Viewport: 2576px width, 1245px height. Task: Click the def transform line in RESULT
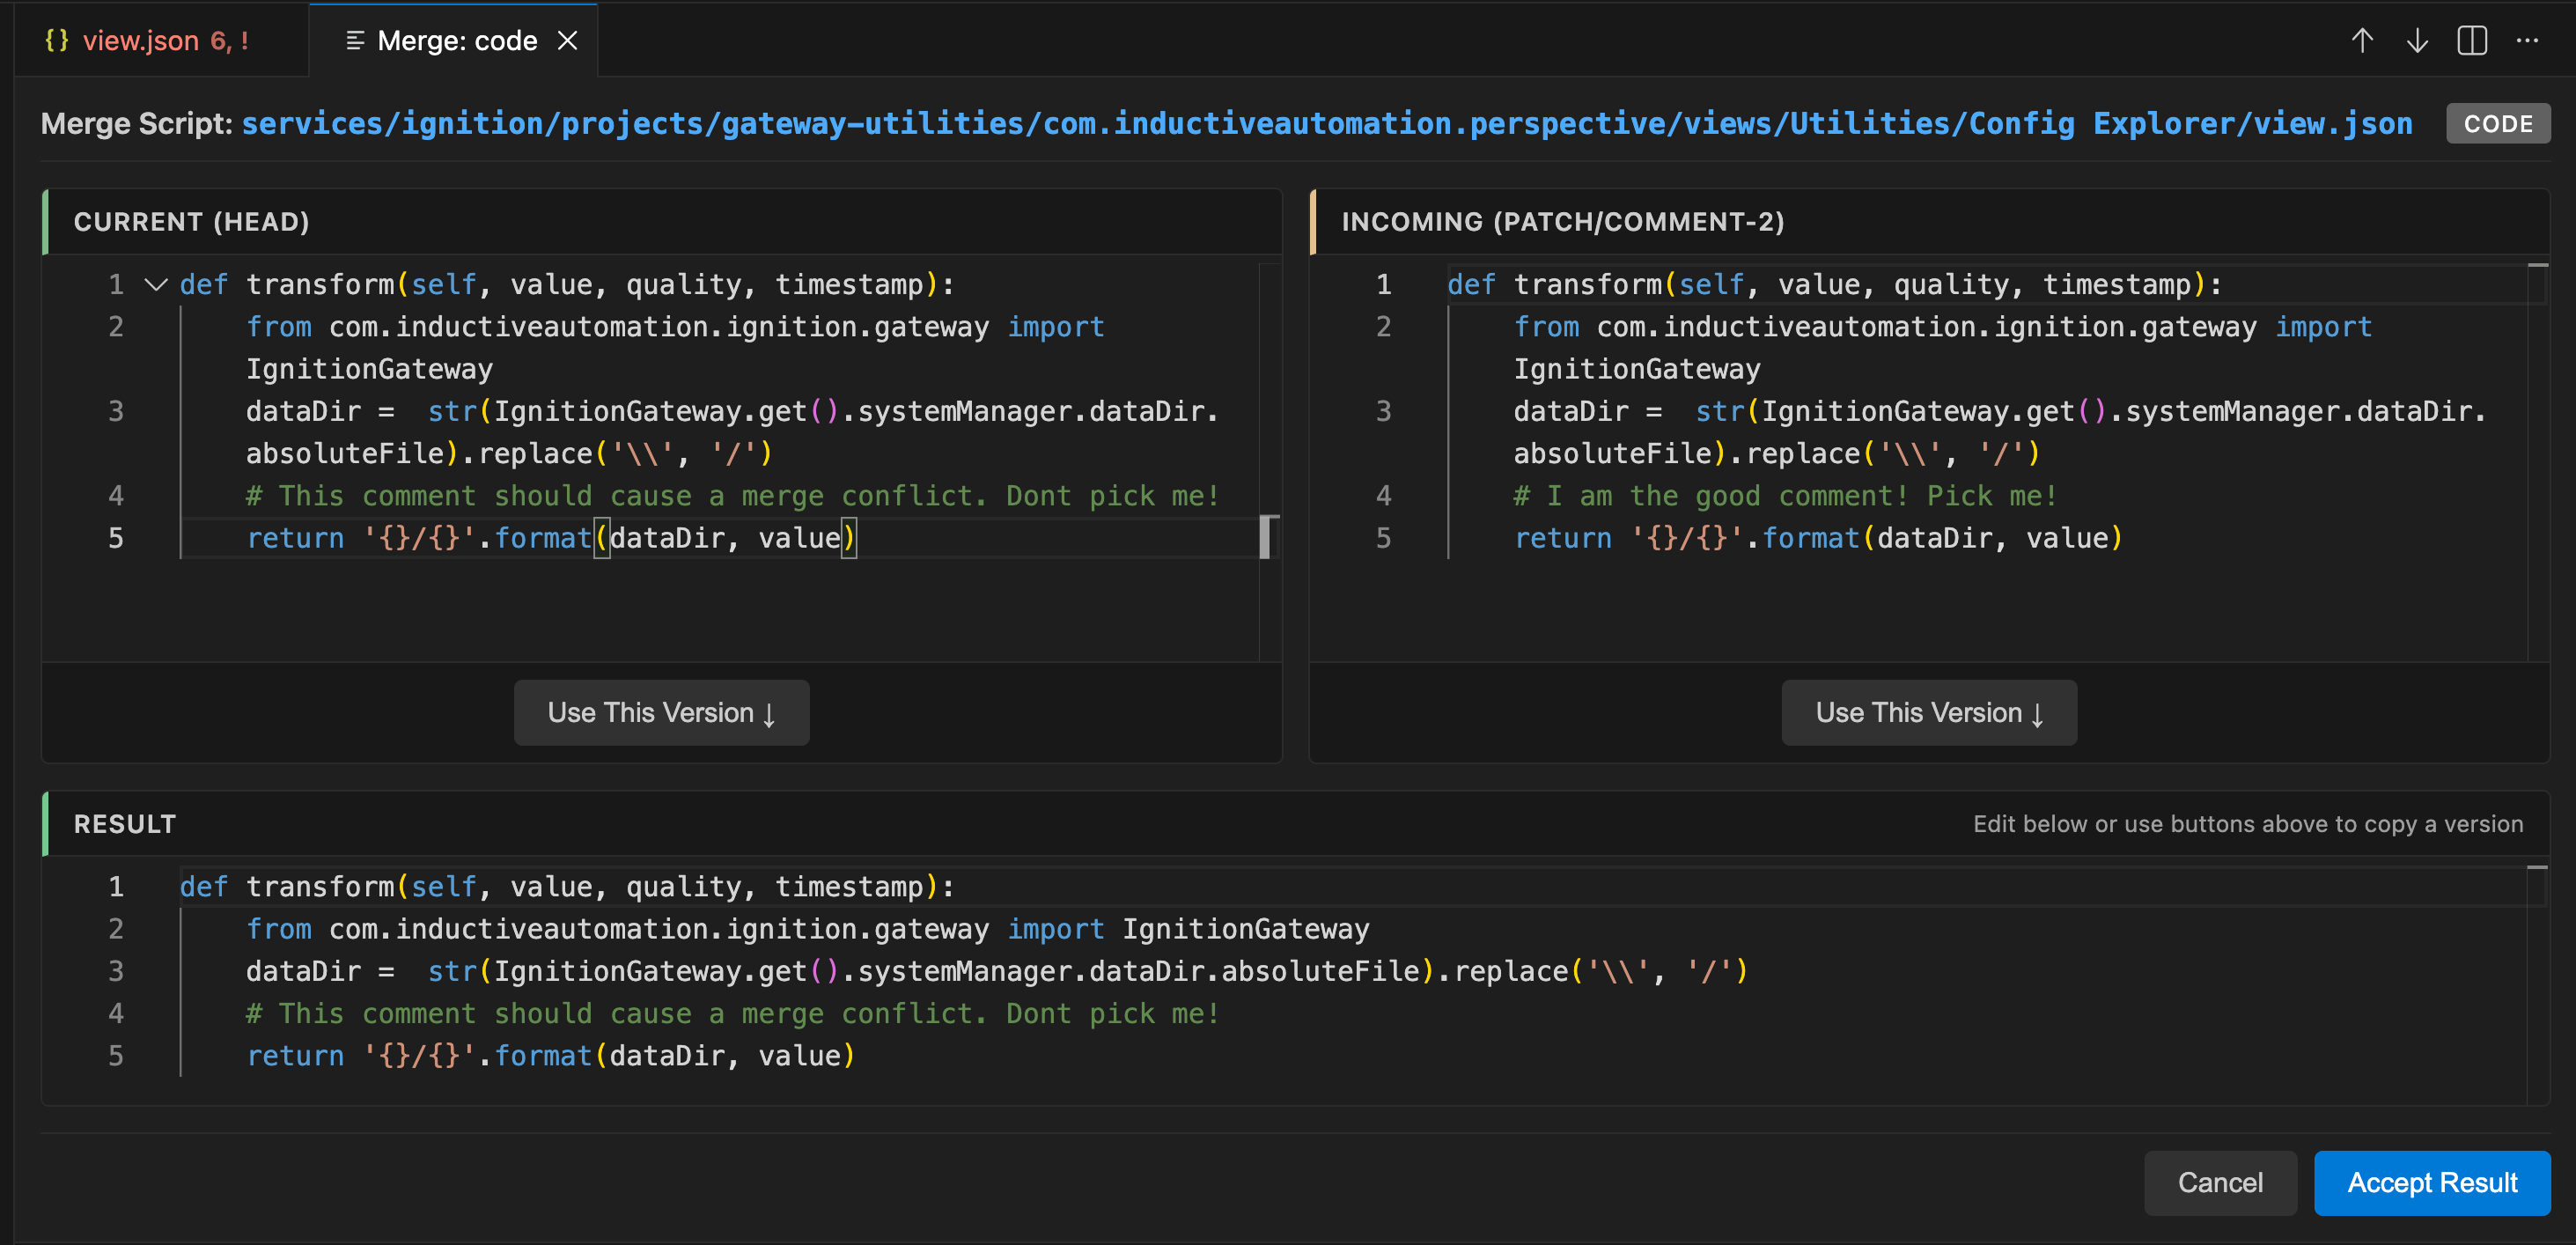[x=566, y=887]
